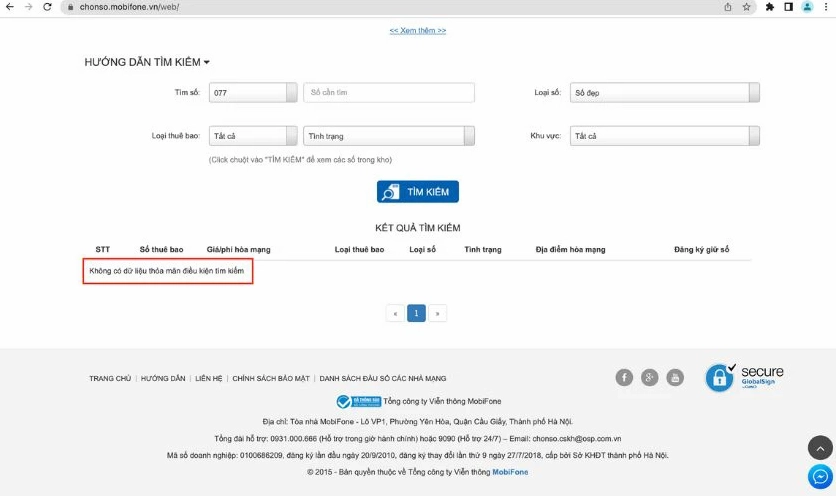Open the Facebook social icon in the footer

point(624,378)
